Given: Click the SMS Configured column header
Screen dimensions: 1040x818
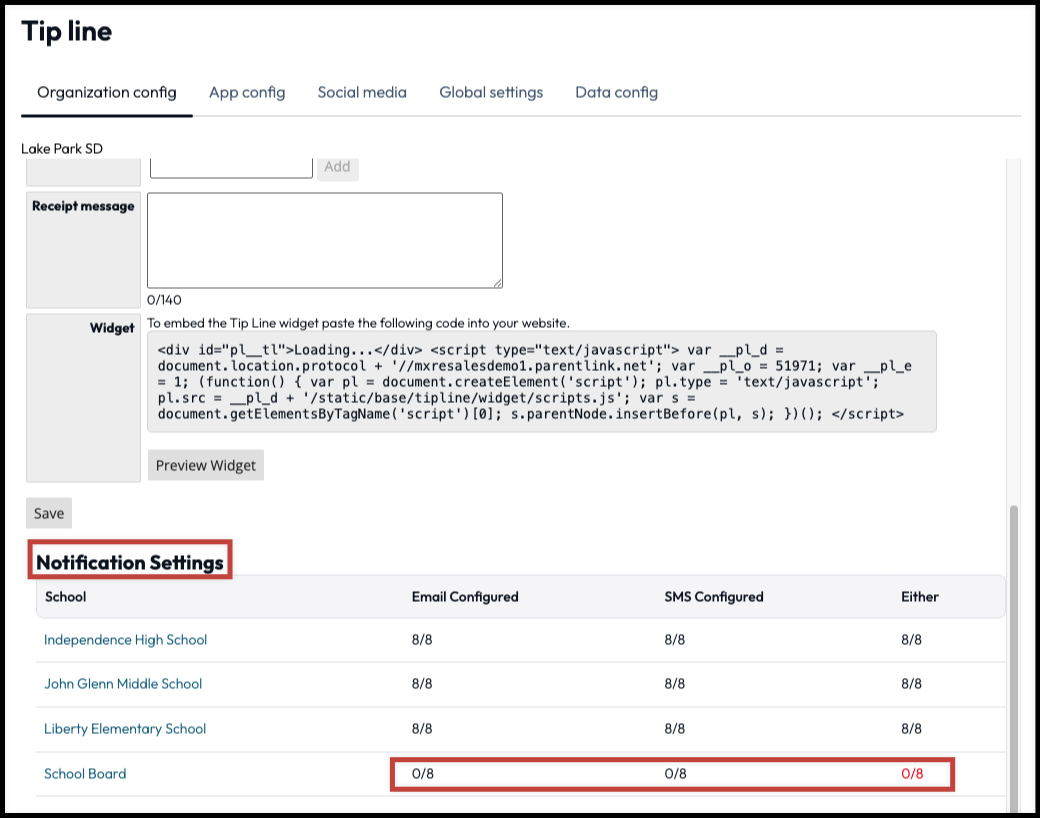Looking at the screenshot, I should coord(713,597).
